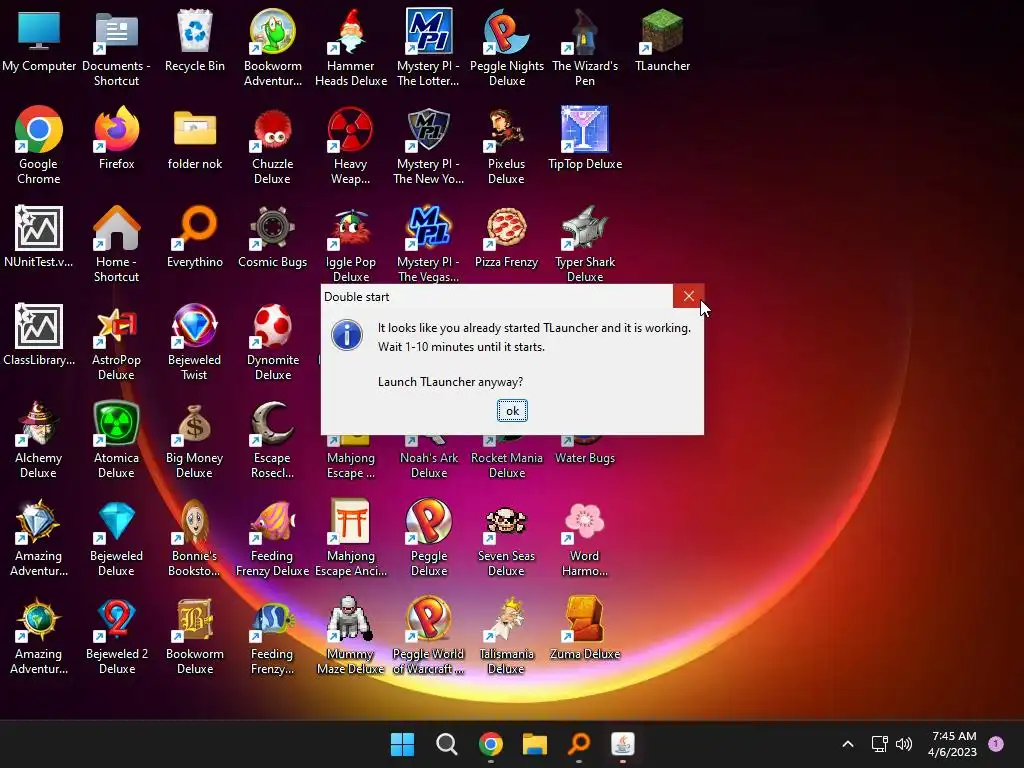The image size is (1024, 768).
Task: Select the ClassLibrary file icon
Action: point(39,334)
